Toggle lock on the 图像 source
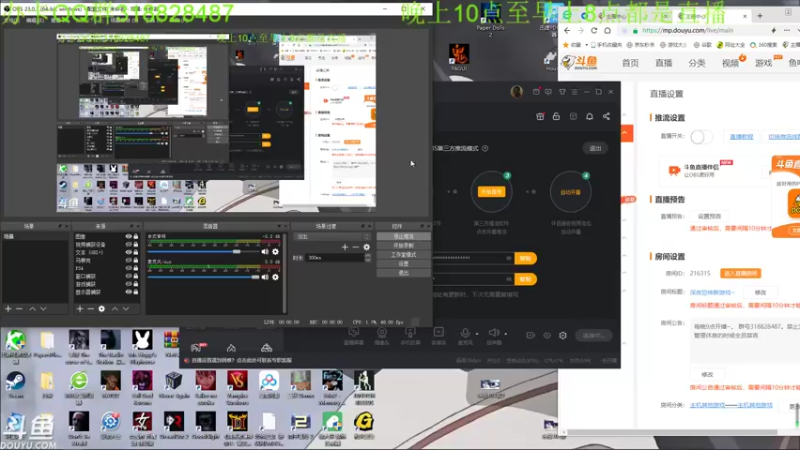The image size is (800, 450). click(x=136, y=237)
